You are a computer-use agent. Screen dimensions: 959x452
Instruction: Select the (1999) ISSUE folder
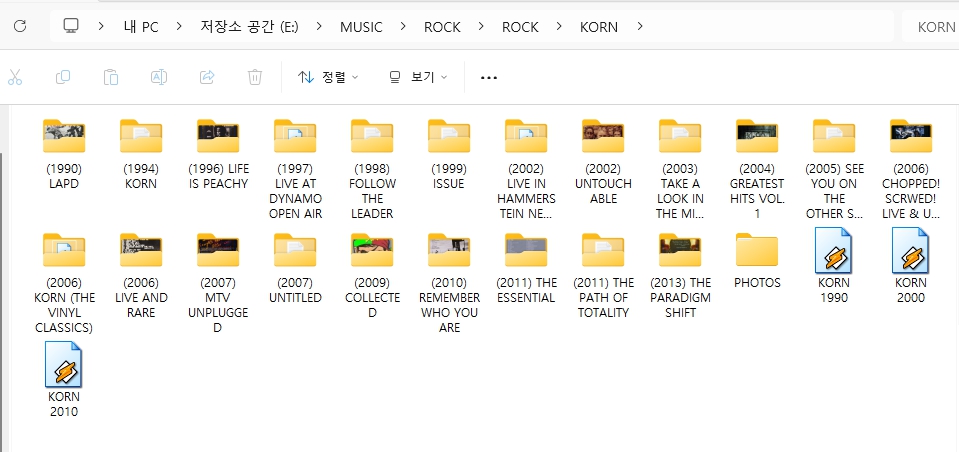click(449, 155)
